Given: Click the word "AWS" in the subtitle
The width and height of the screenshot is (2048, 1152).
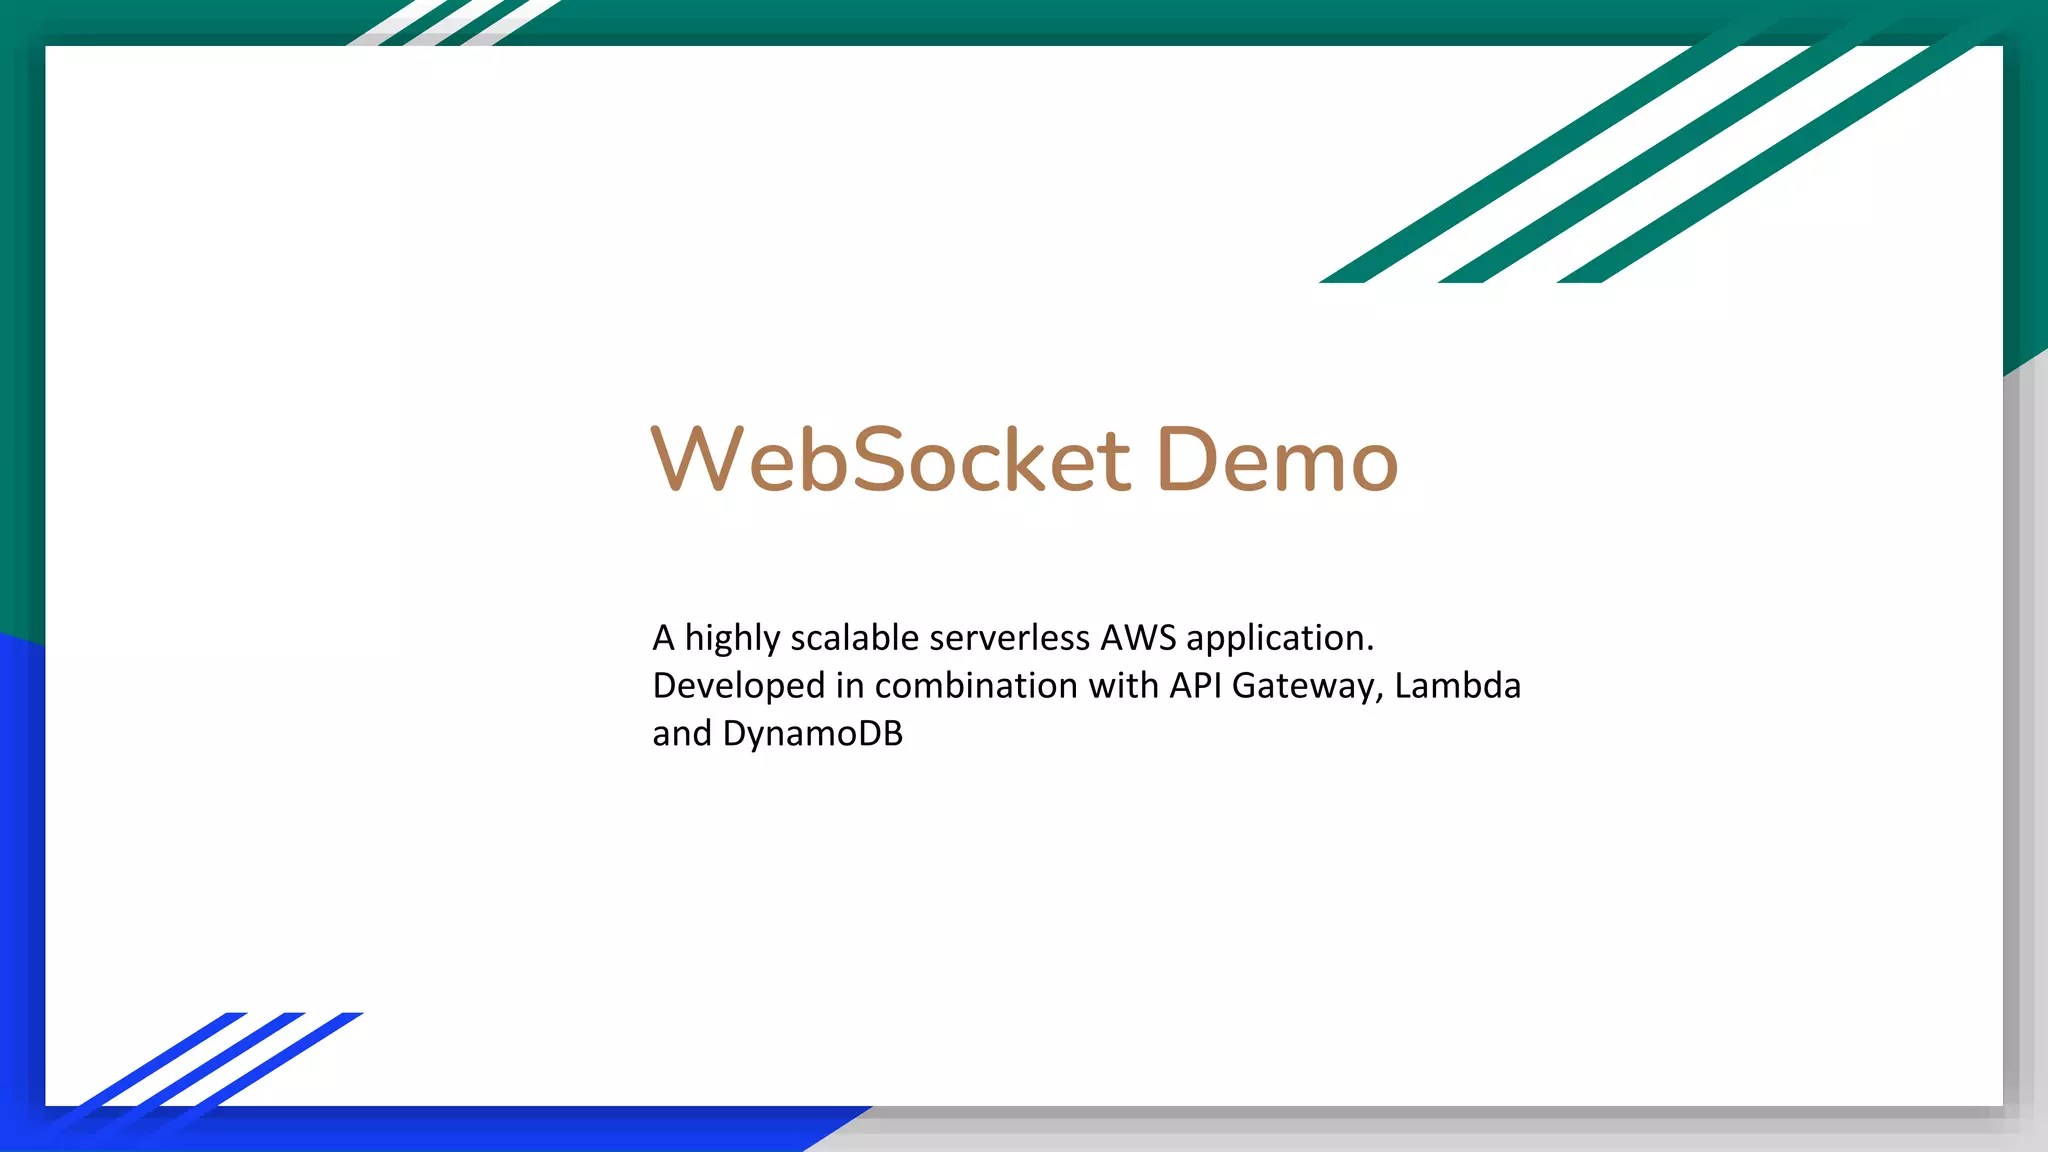Looking at the screenshot, I should (x=1138, y=638).
